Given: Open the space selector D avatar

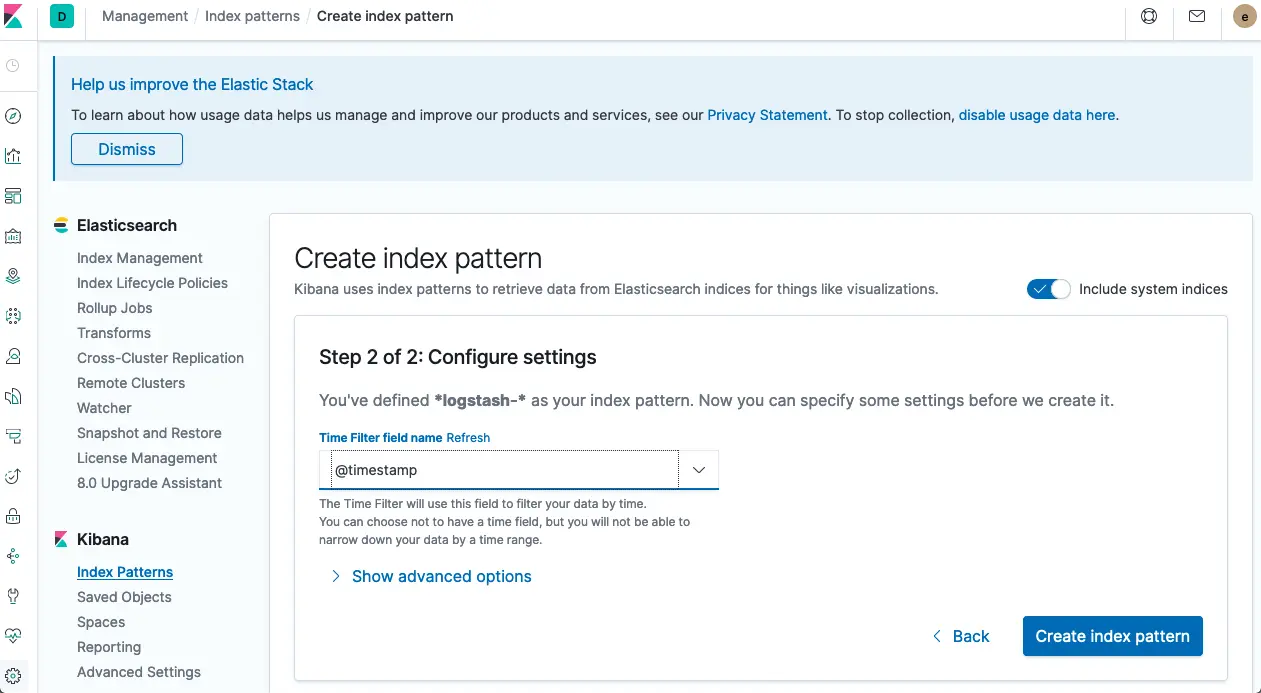Looking at the screenshot, I should click(62, 16).
